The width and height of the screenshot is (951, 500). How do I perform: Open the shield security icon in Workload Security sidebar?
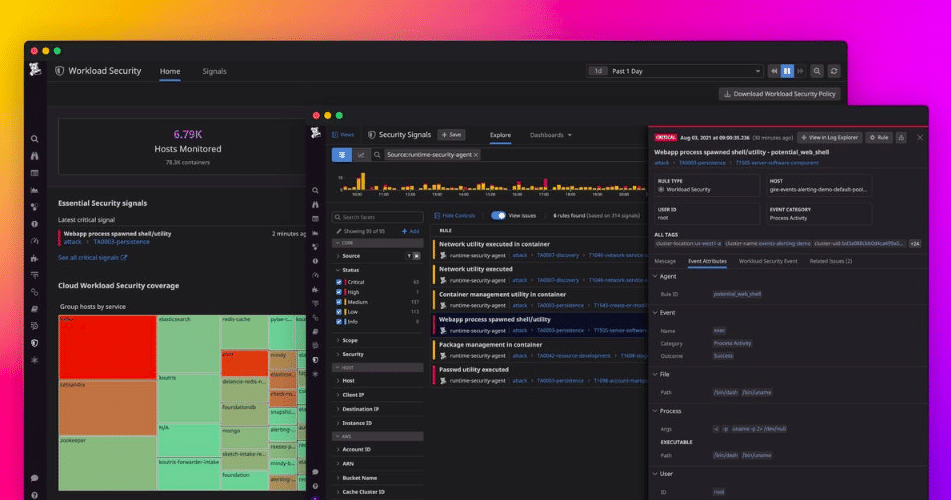[35, 343]
